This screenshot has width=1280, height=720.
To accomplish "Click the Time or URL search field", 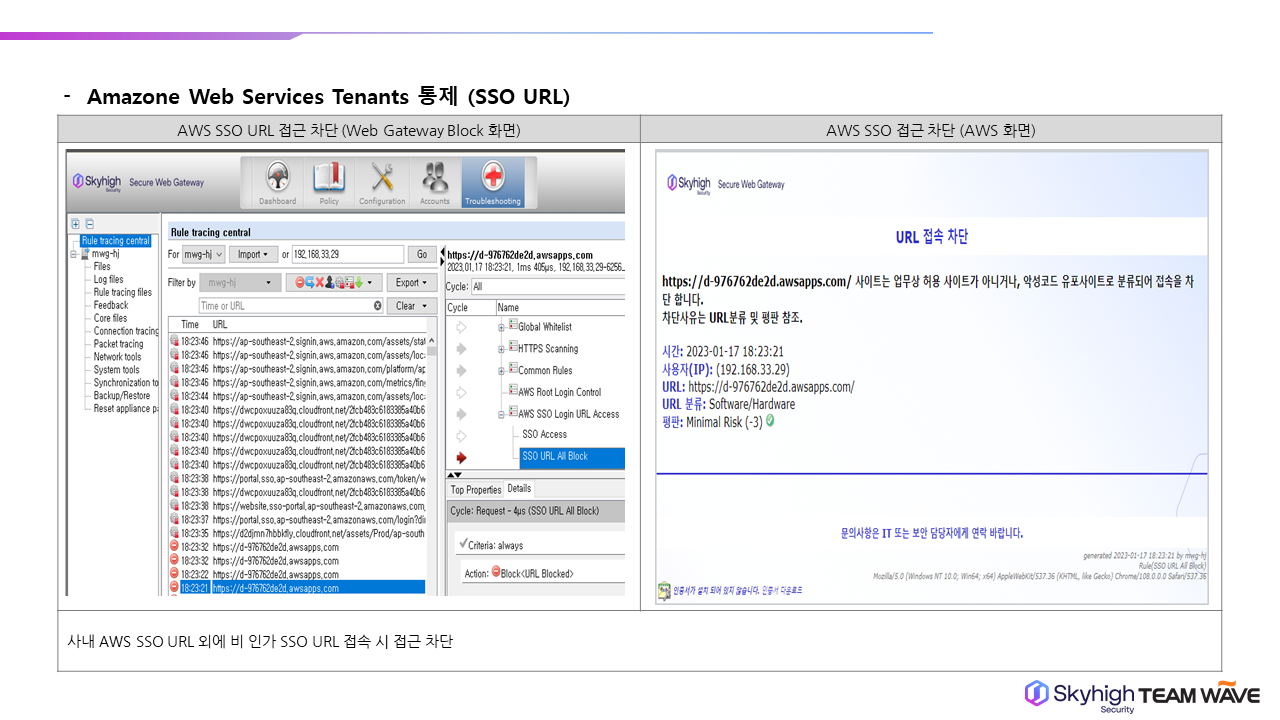I will 285,306.
